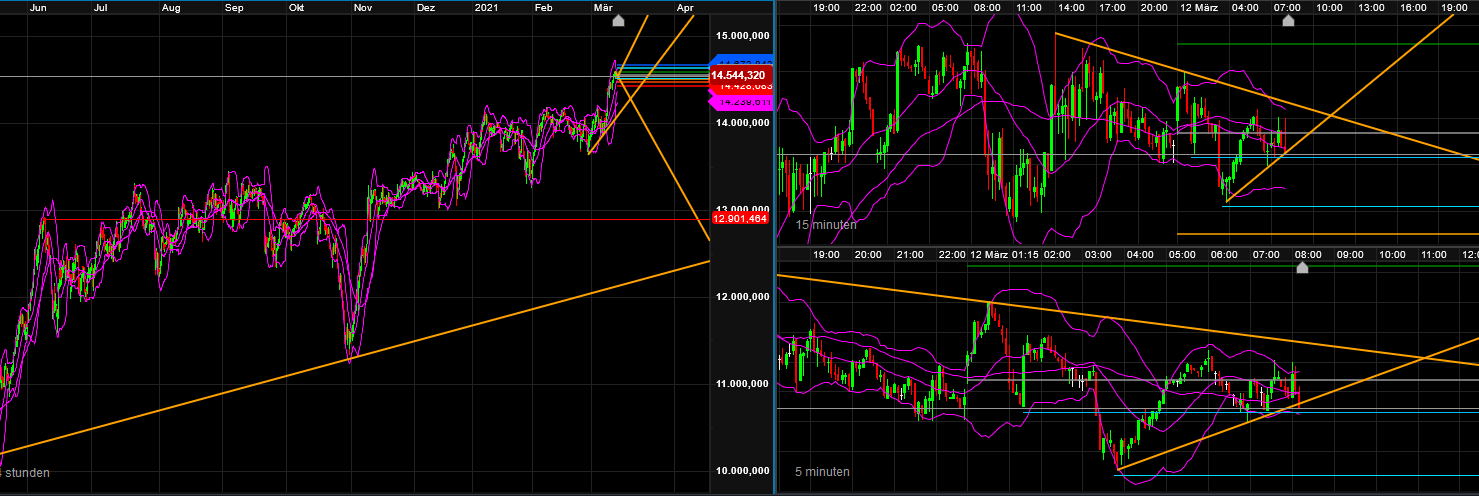
Task: Click the 15.000,000 price axis label
Action: tap(741, 36)
